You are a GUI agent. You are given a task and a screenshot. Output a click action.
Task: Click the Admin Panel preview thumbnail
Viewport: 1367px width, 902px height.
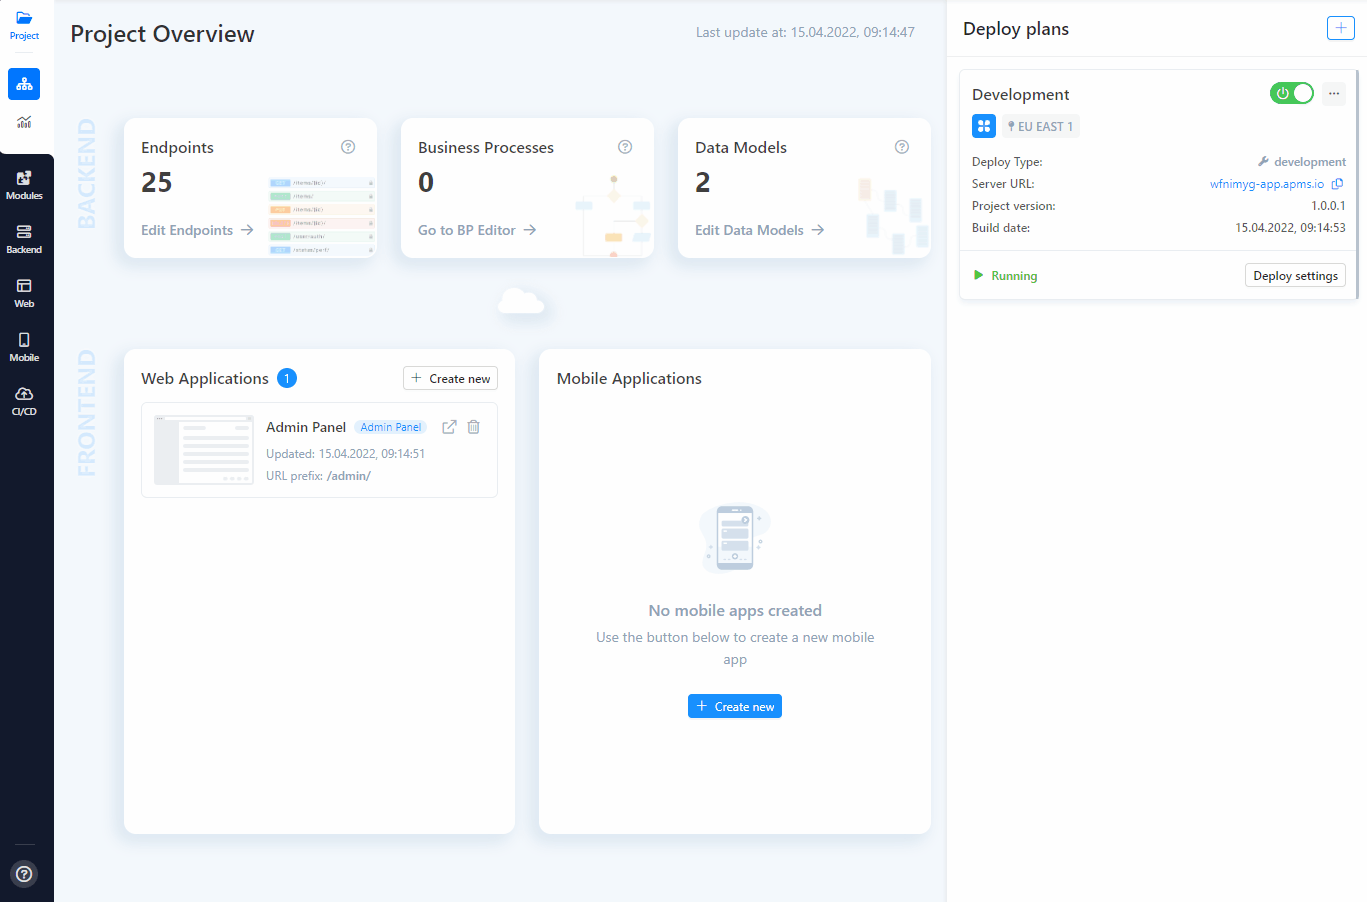pos(204,450)
